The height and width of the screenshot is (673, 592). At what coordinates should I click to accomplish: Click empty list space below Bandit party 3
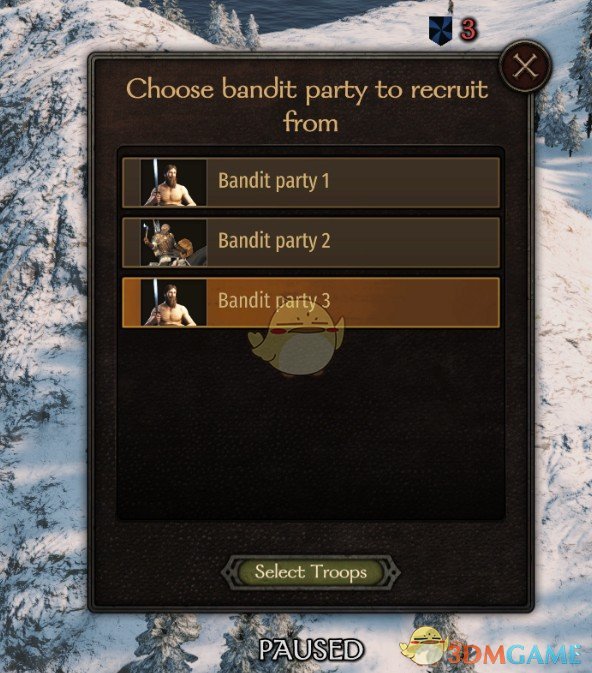tap(311, 425)
